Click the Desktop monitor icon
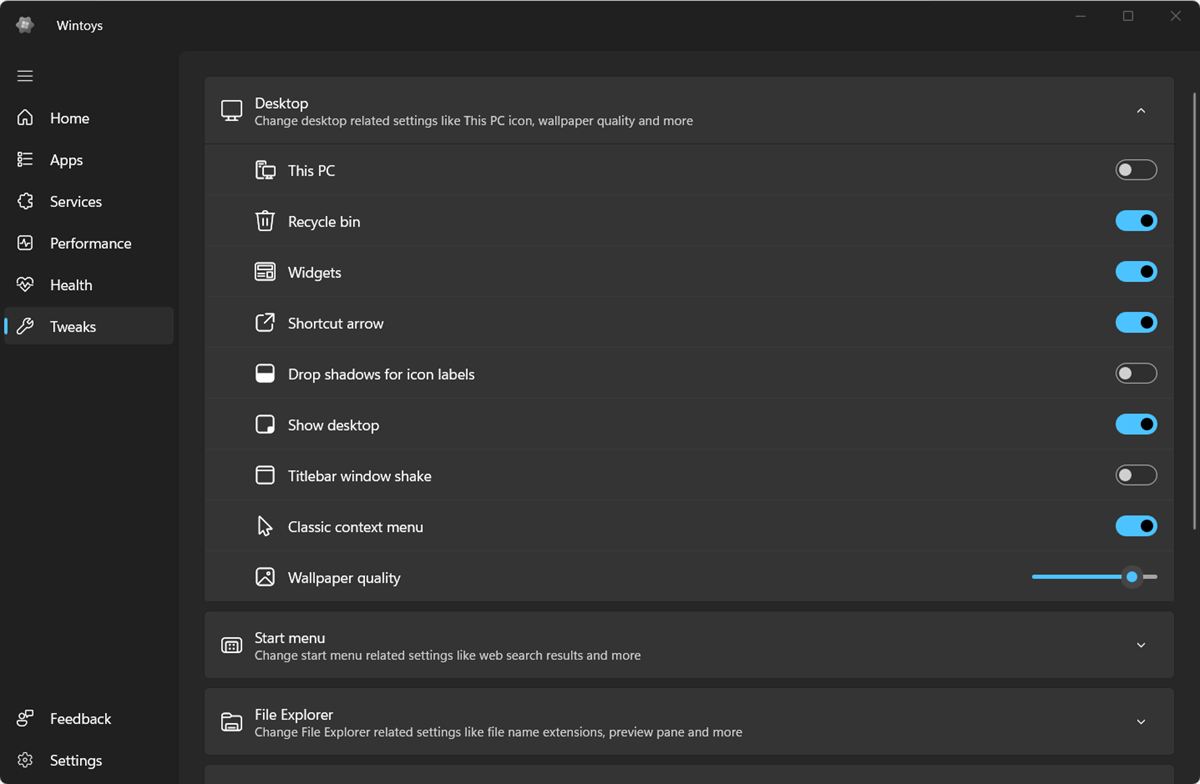The height and width of the screenshot is (784, 1200). tap(232, 111)
